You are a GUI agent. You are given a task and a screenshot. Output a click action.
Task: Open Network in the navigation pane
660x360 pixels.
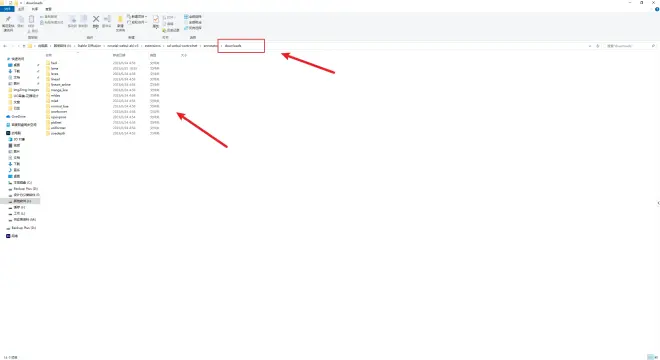click(12, 236)
